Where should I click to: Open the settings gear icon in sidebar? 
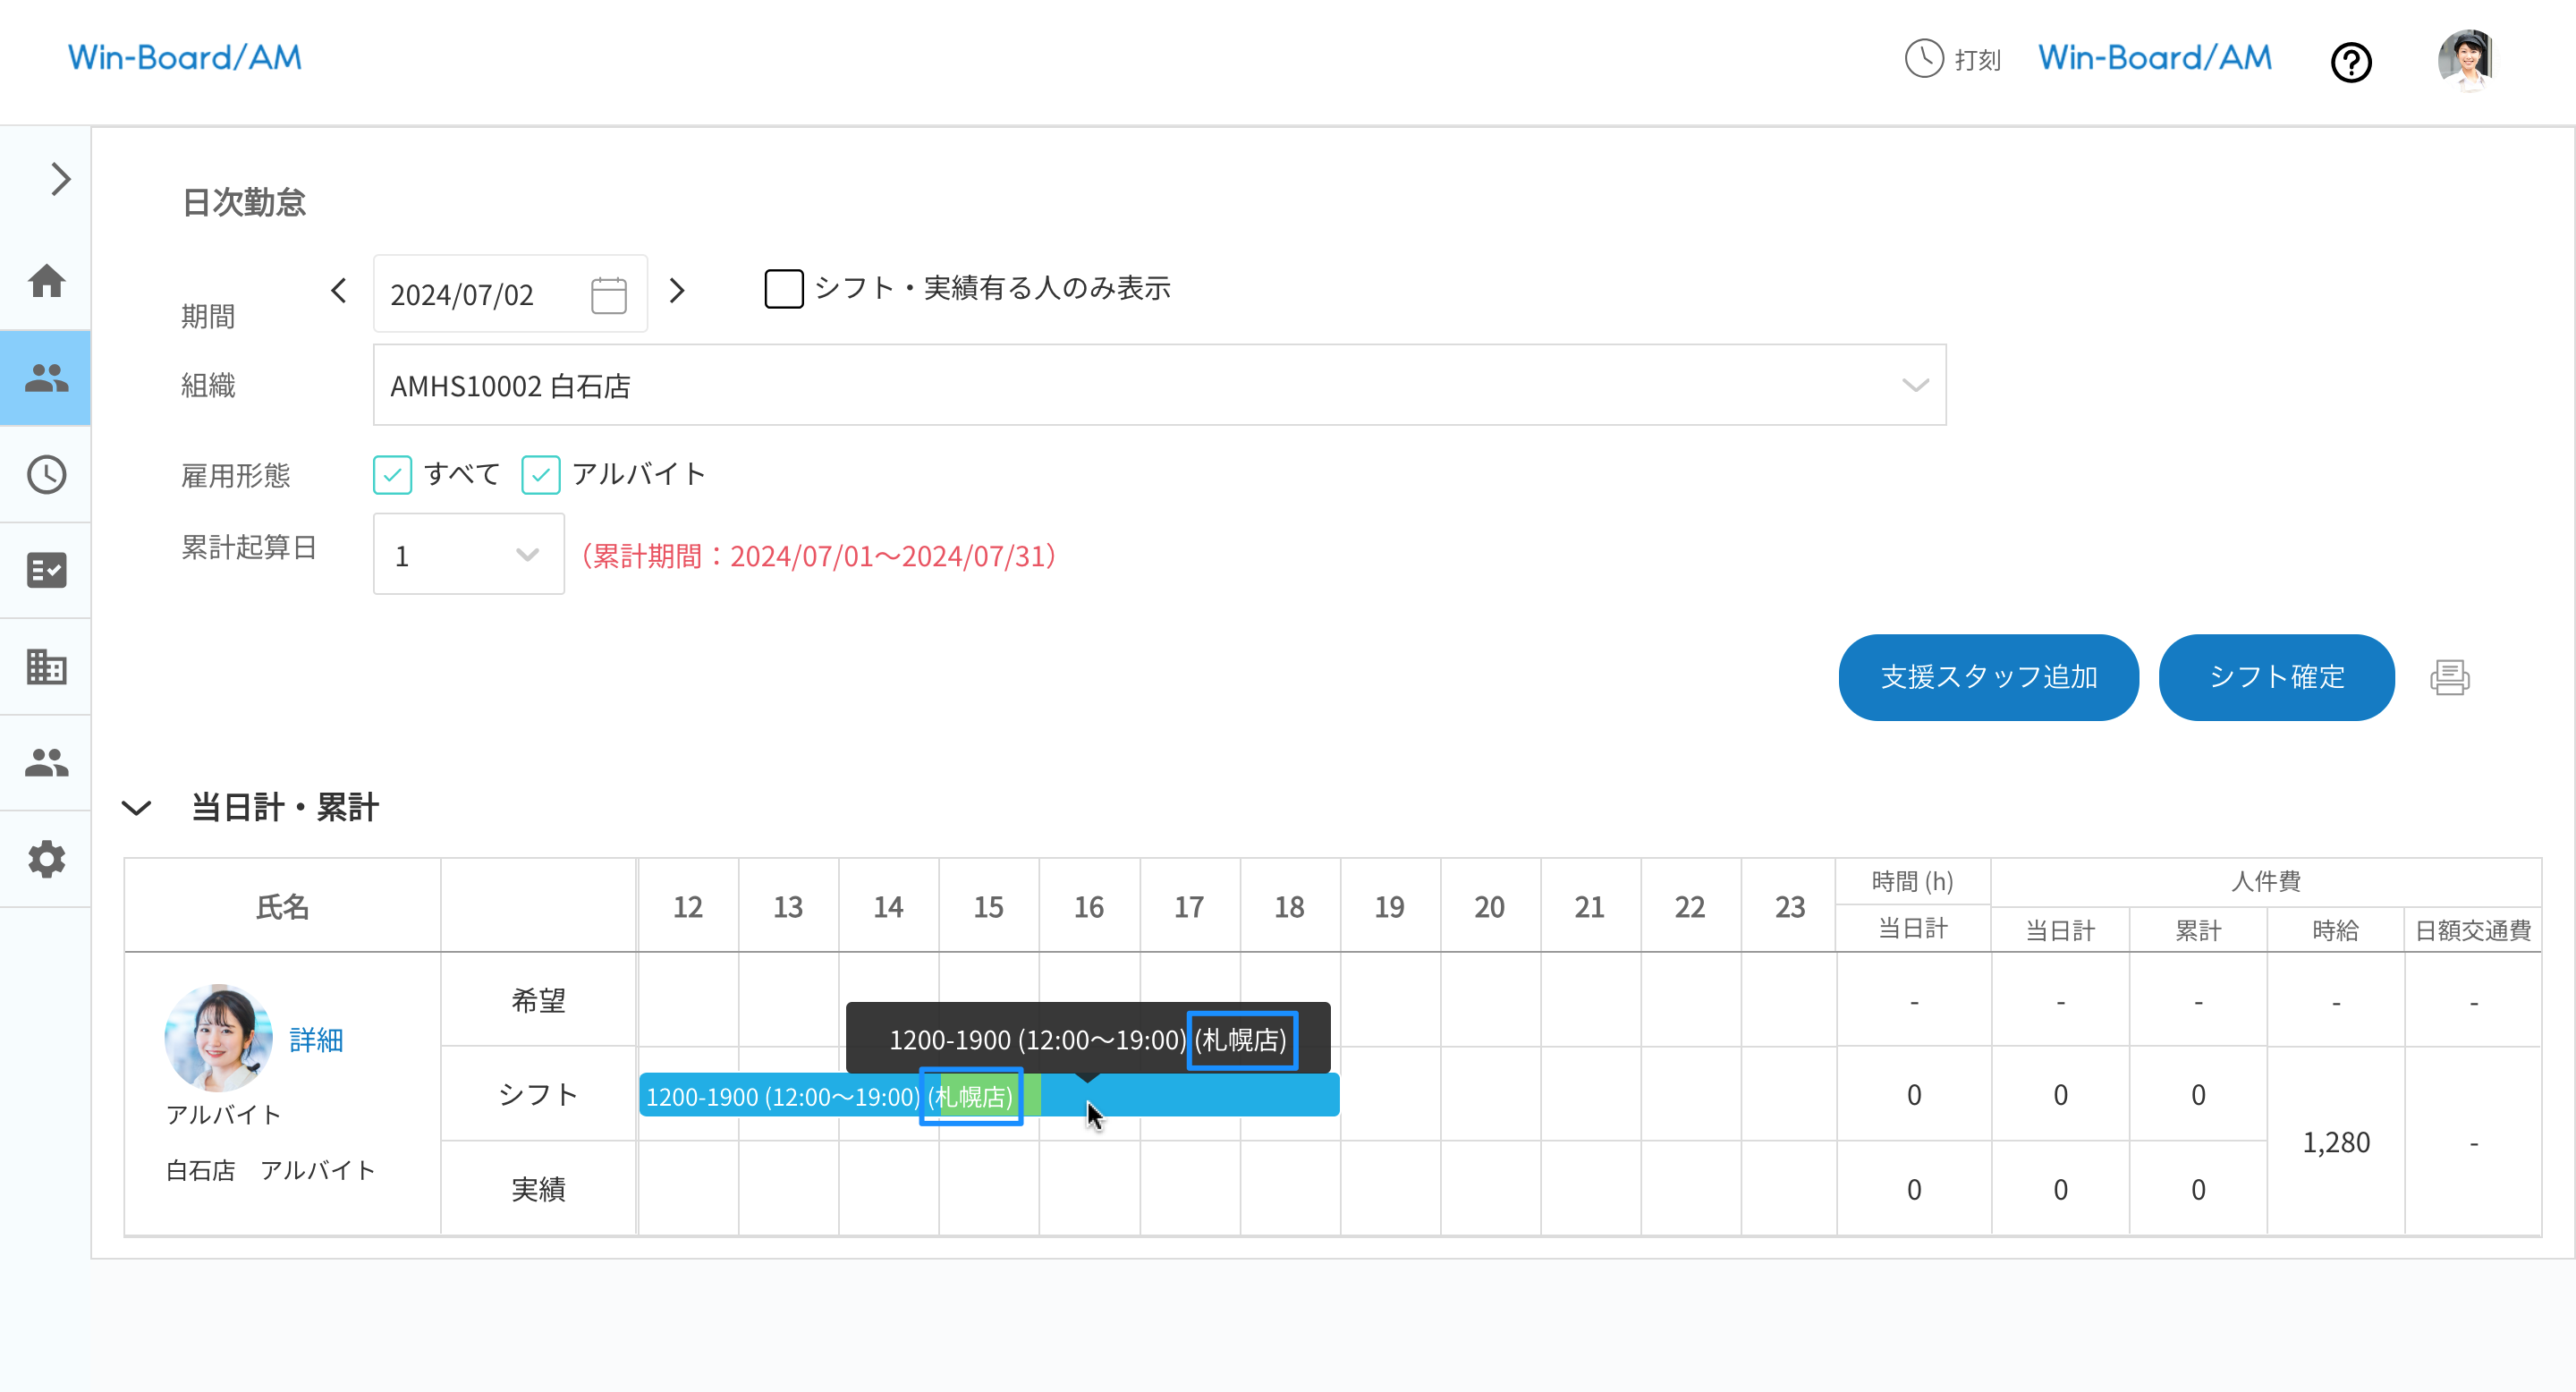click(x=45, y=860)
